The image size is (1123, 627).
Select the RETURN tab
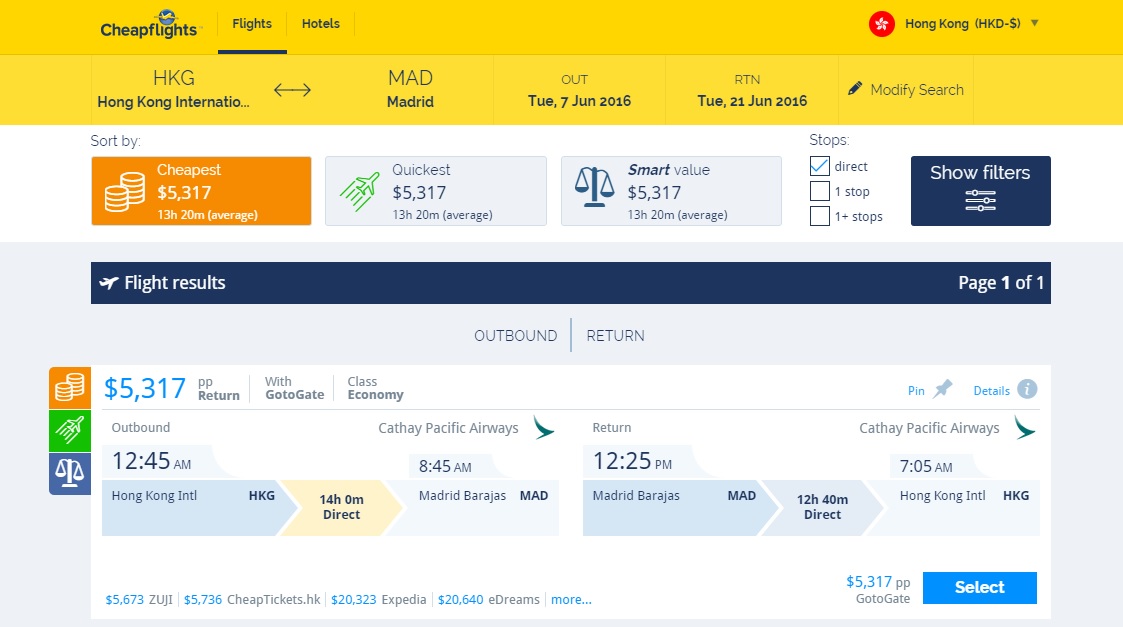pos(615,336)
